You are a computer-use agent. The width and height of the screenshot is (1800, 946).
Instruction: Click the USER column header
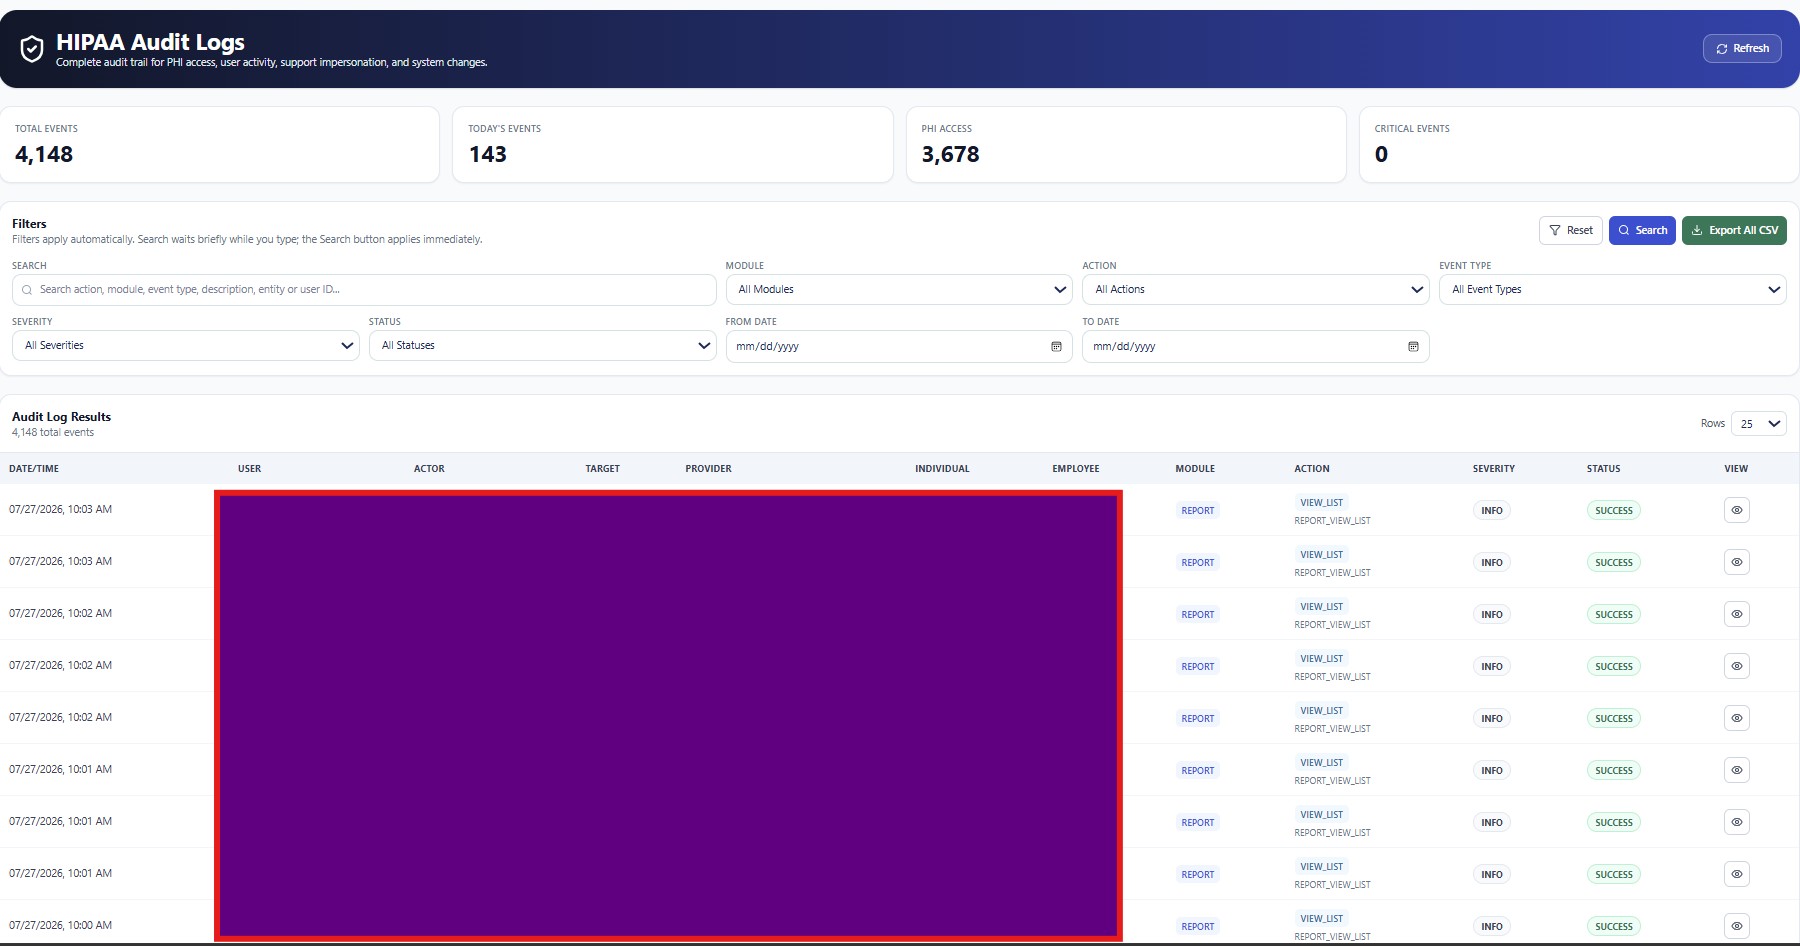[x=249, y=468]
